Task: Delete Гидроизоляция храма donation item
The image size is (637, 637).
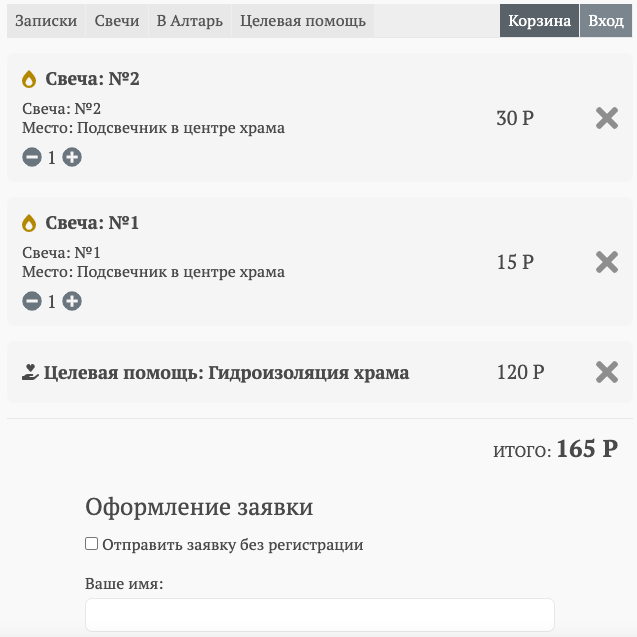Action: tap(607, 372)
